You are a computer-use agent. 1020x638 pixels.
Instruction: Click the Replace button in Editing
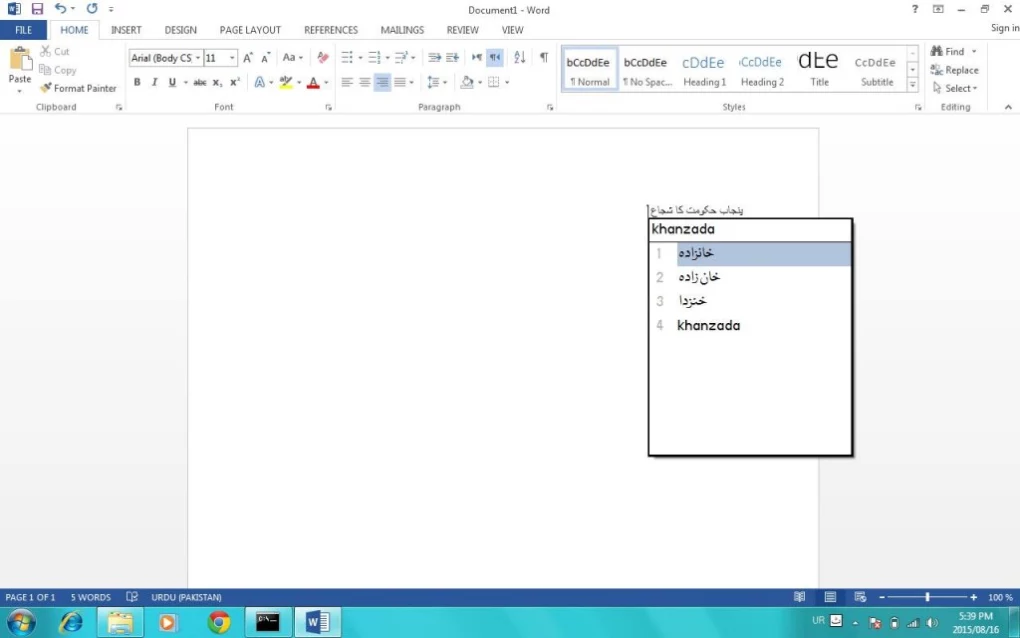click(954, 70)
